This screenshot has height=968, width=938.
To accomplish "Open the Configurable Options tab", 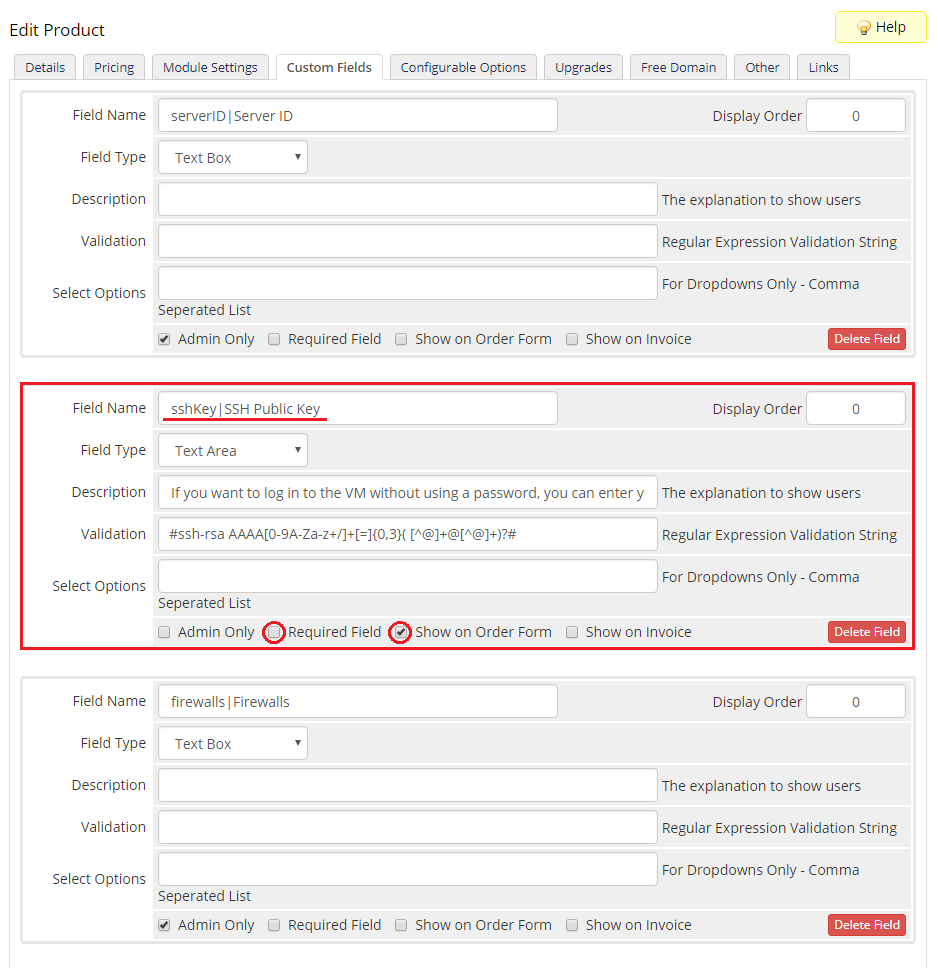I will click(x=463, y=67).
